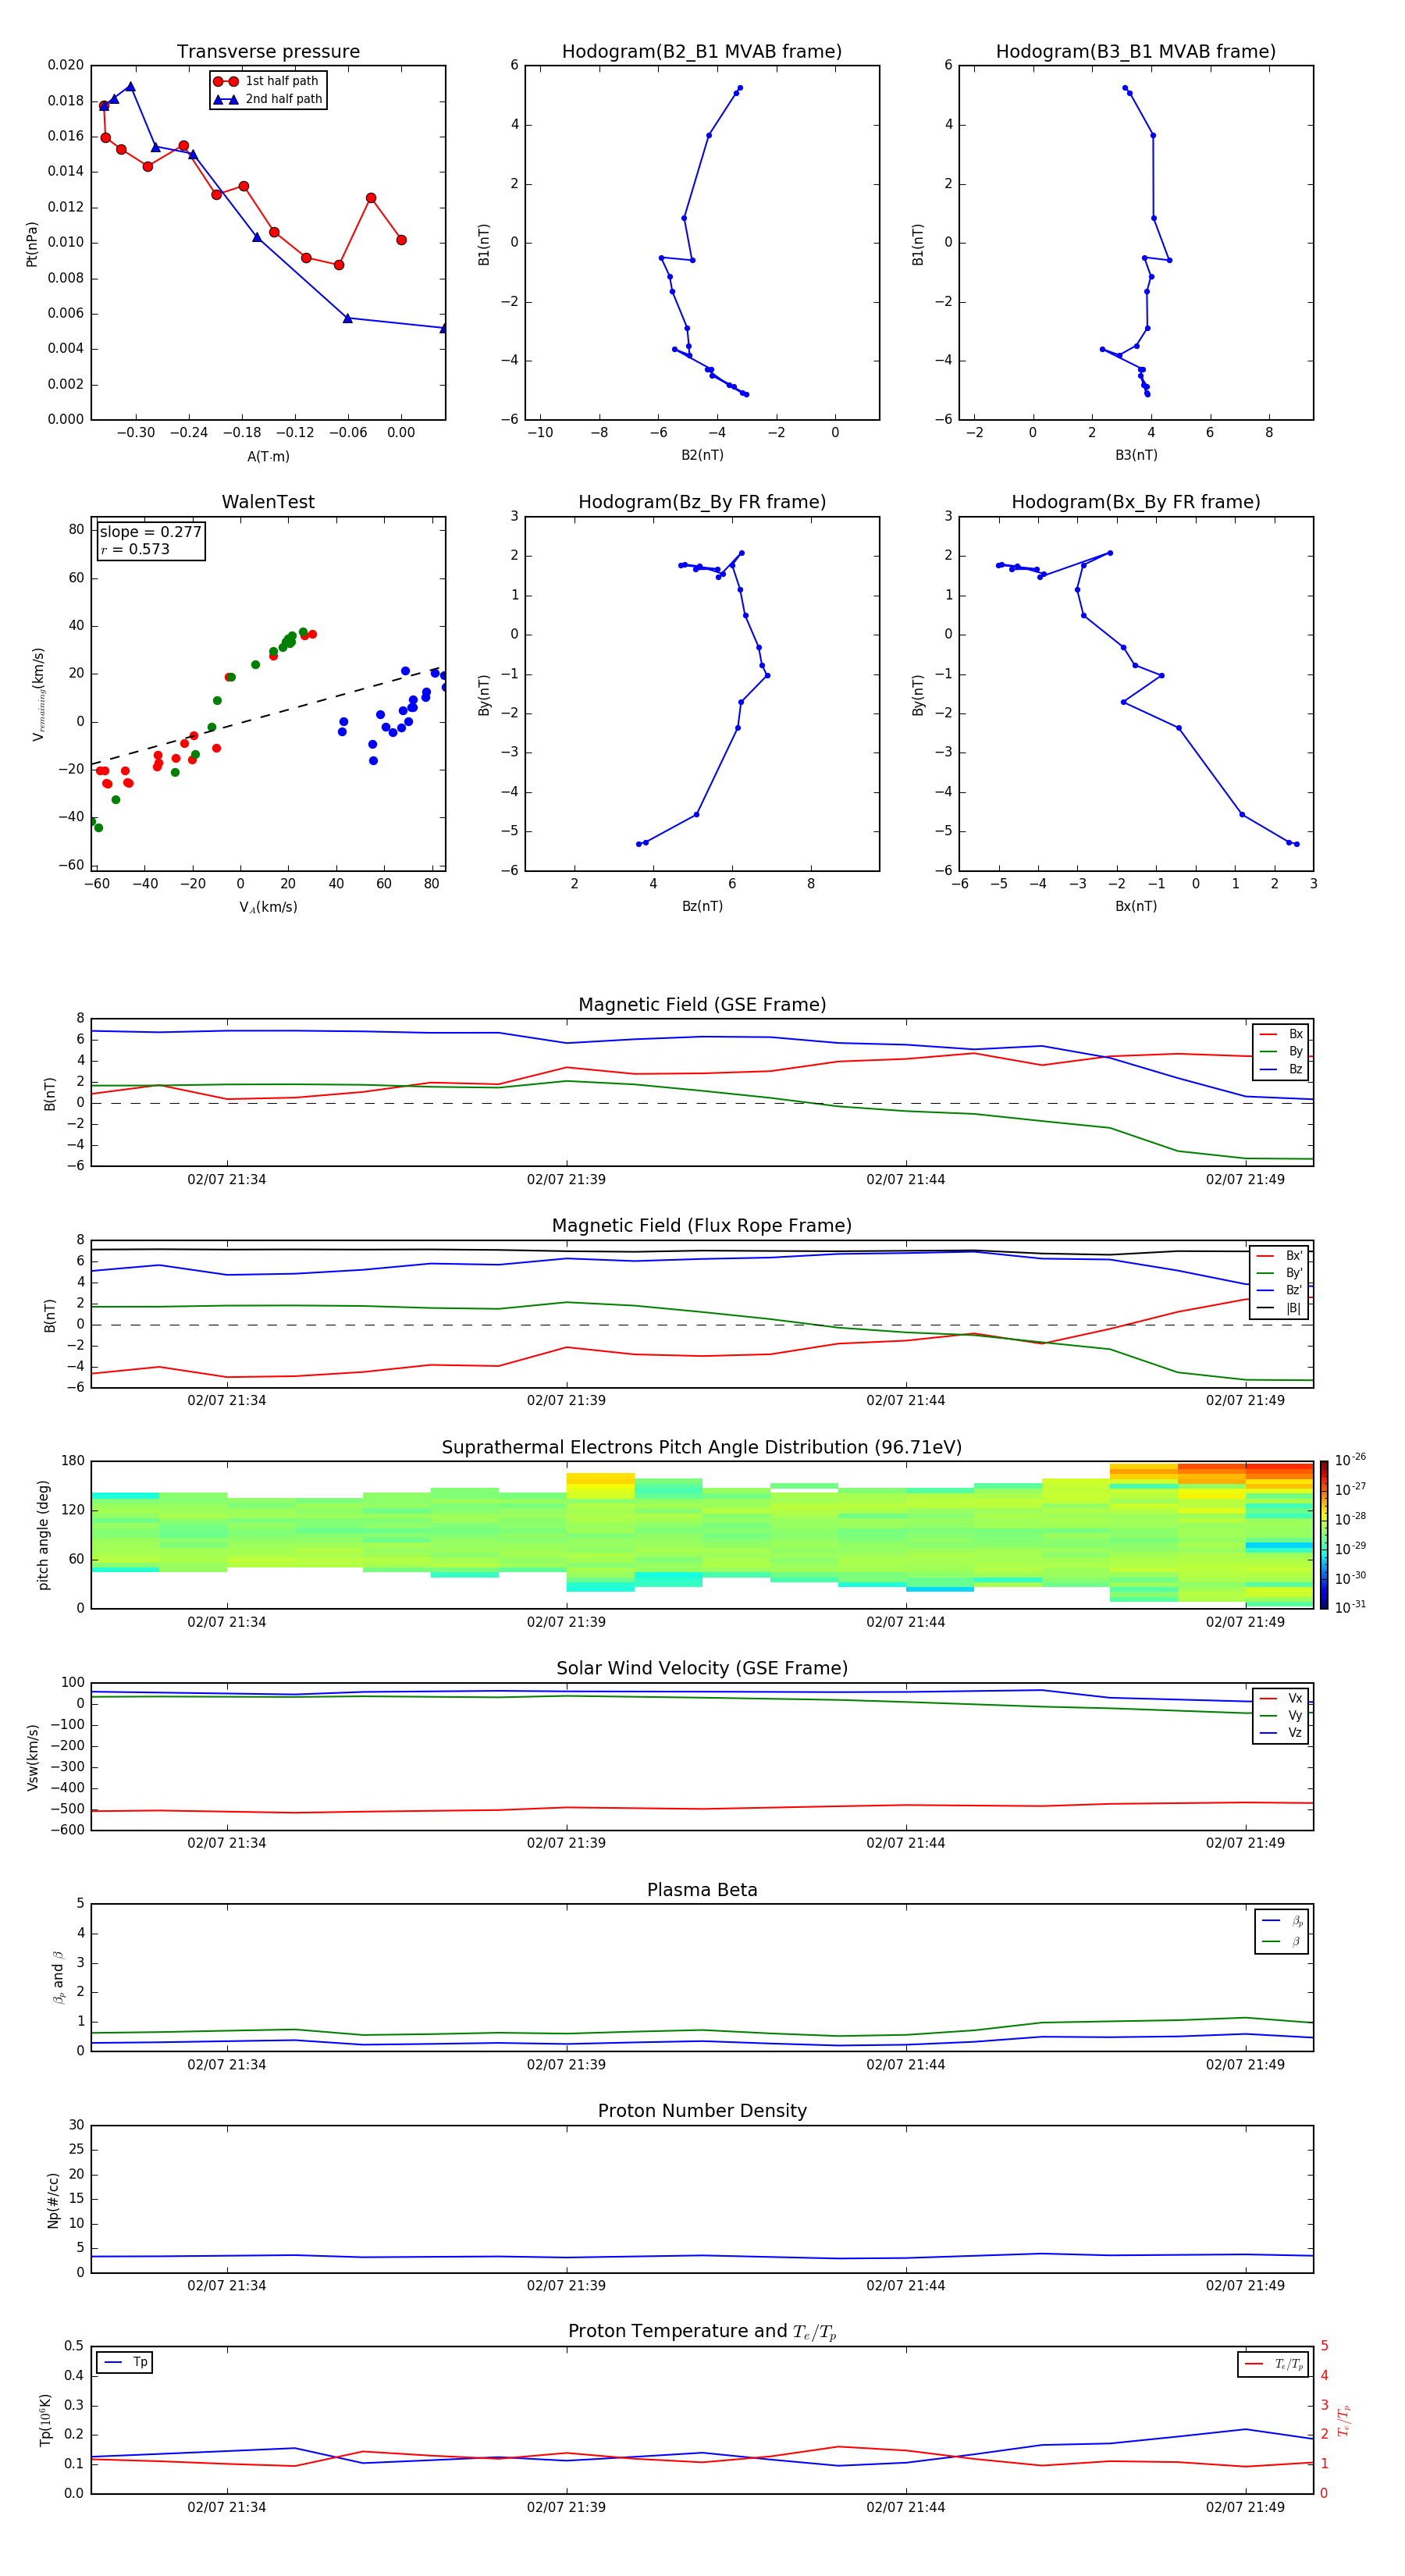
Task: Click the "Hodogram(Bx_By FR frame)" title
Action: pyautogui.click(x=1136, y=502)
